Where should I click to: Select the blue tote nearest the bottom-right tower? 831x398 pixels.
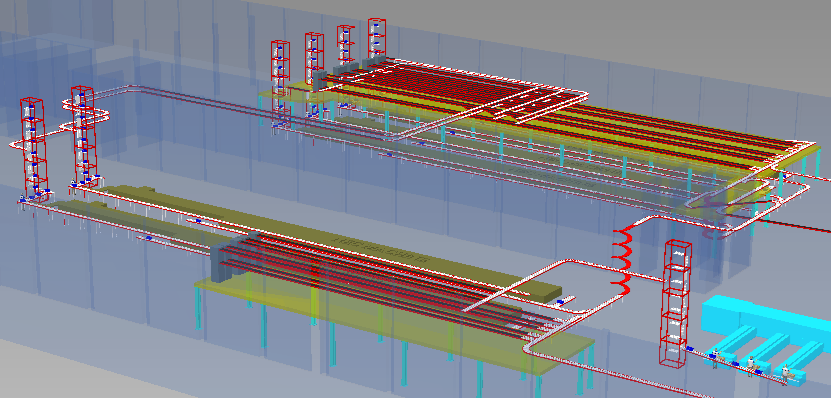[690, 348]
